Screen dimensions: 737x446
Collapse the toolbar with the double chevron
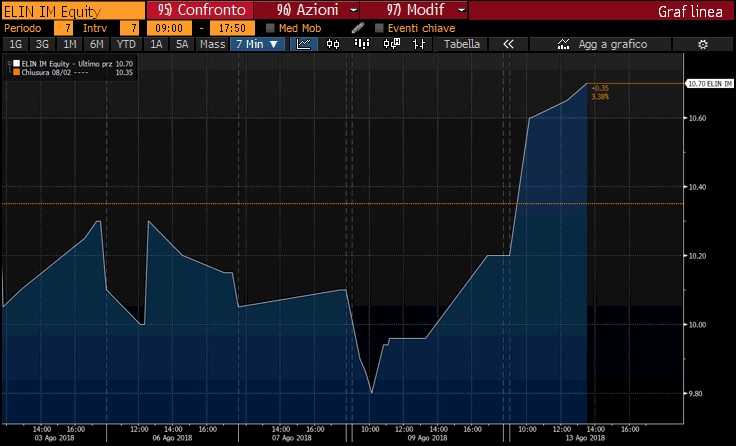click(x=509, y=44)
